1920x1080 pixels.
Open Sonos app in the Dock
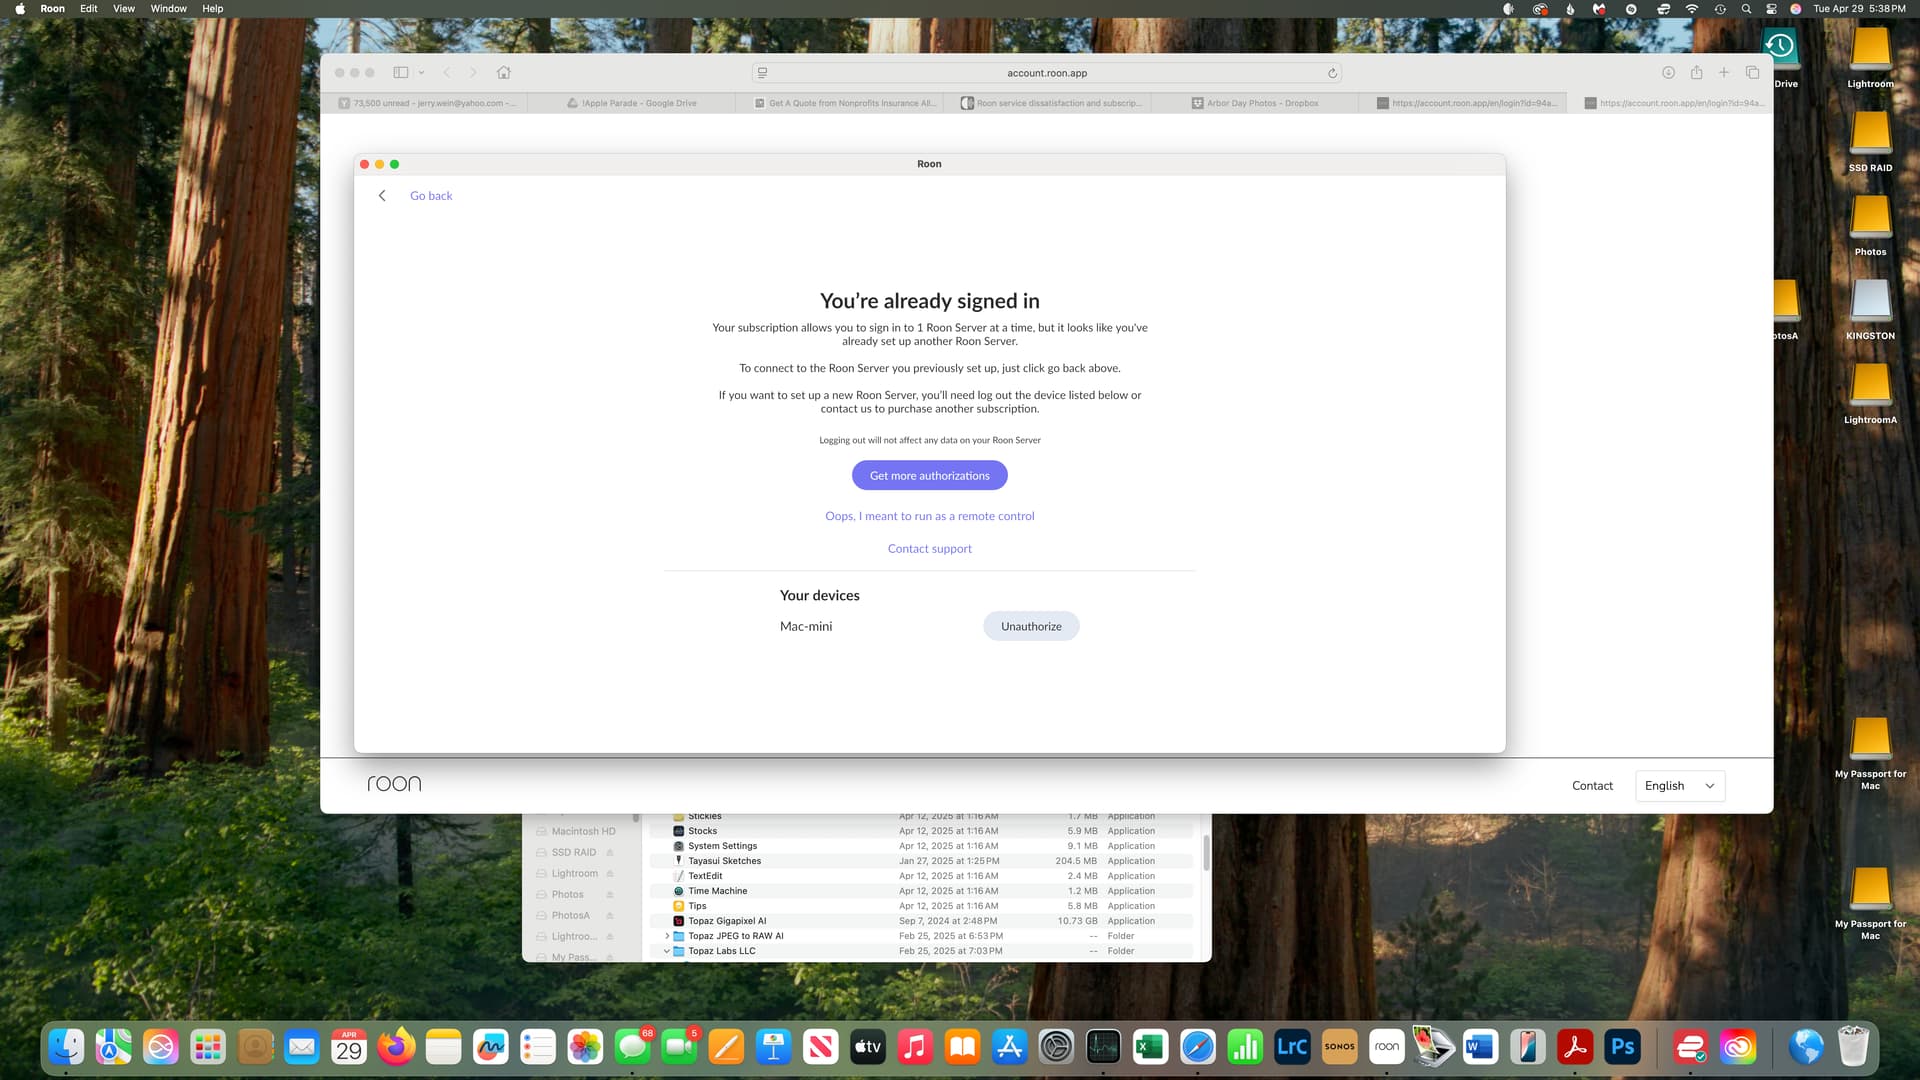(x=1340, y=1047)
